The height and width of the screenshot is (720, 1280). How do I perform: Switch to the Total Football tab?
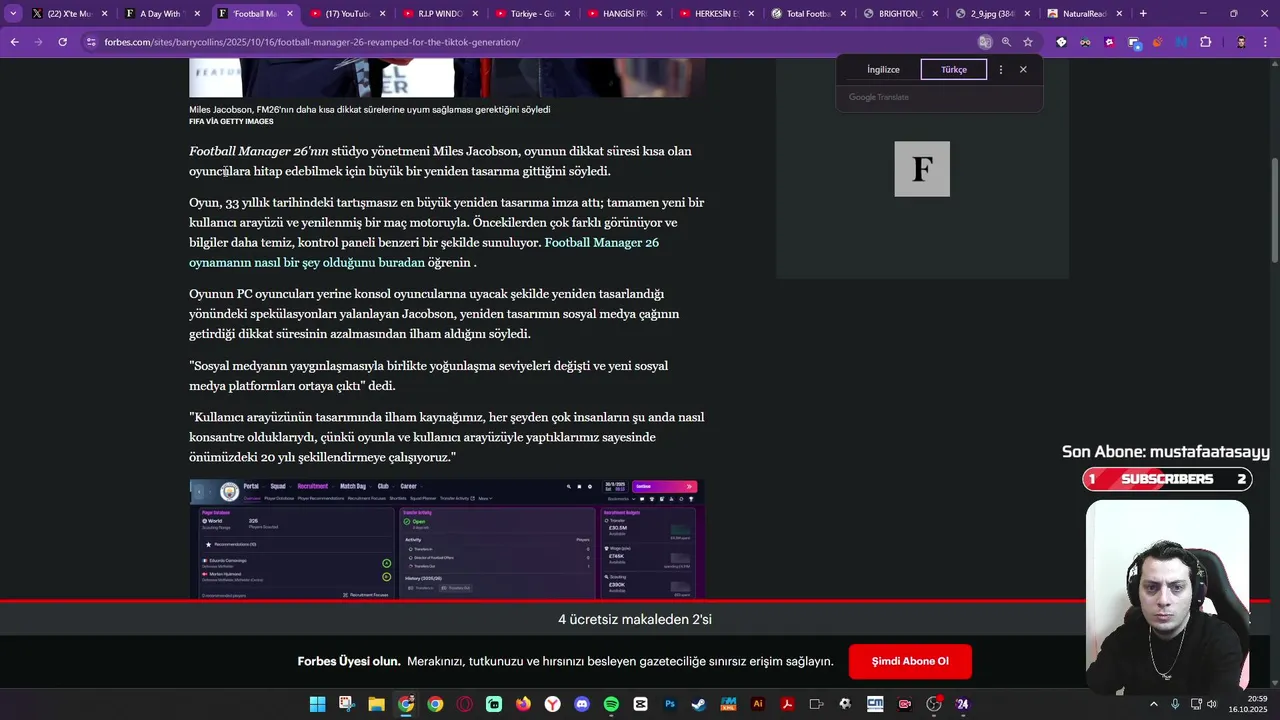(x=806, y=14)
